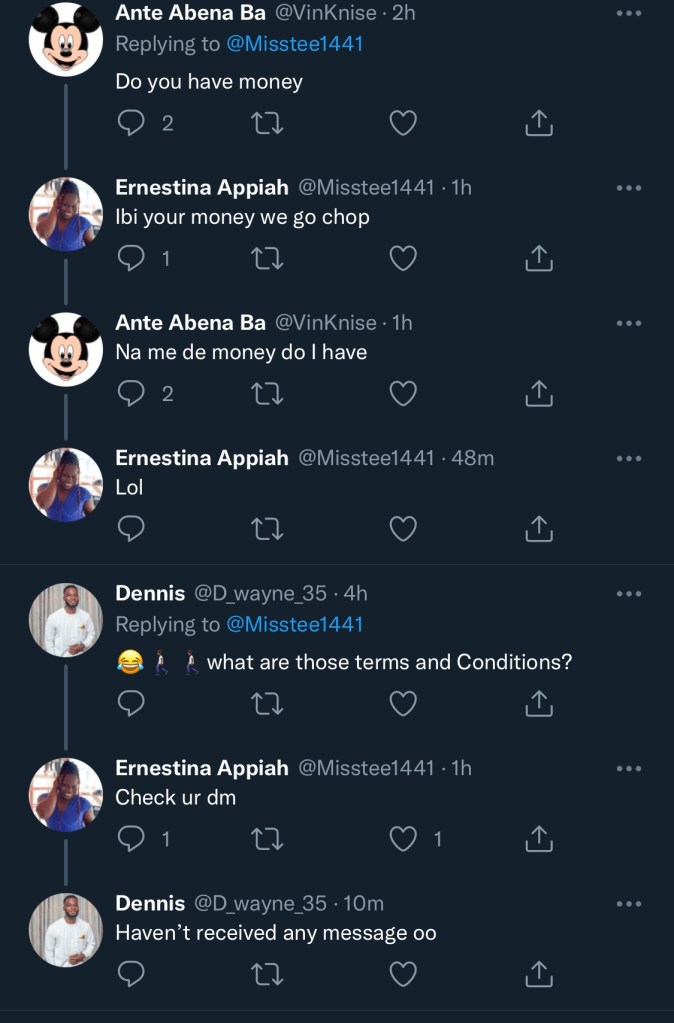Like 'Haven't received any message oo' tweet
The width and height of the screenshot is (674, 1023).
(402, 973)
